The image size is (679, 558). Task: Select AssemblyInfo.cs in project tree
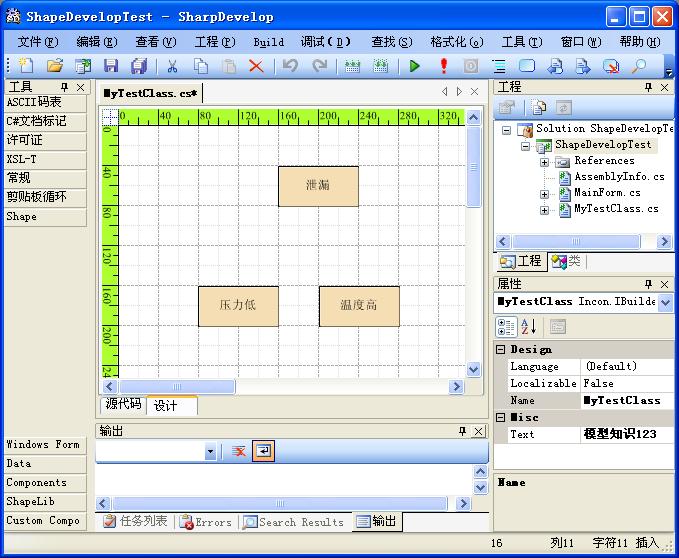619,177
